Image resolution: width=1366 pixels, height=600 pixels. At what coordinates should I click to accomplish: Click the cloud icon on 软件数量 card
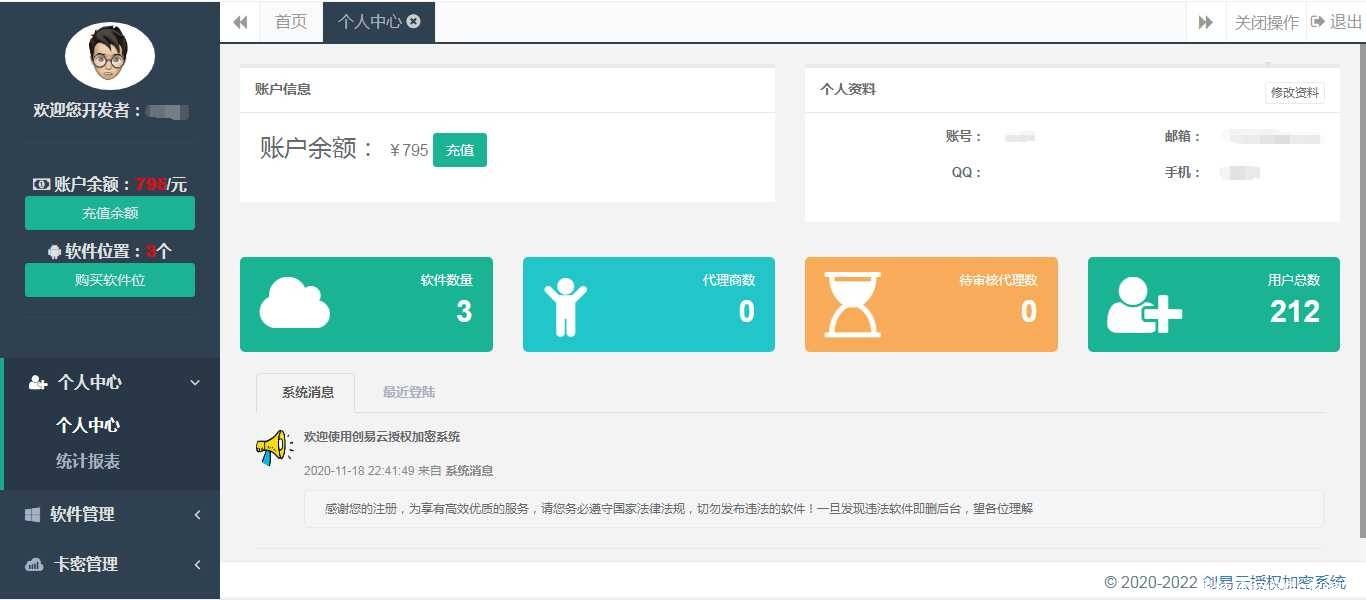[x=295, y=304]
